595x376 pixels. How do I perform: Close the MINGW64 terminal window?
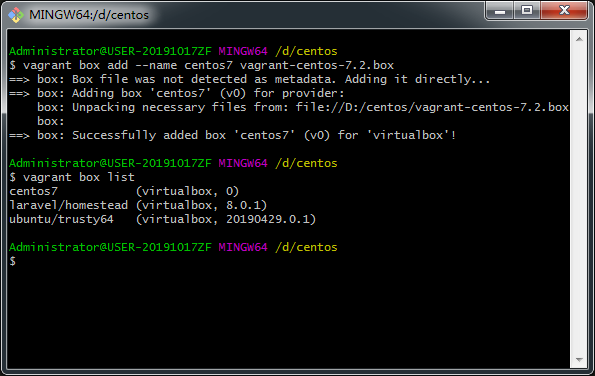[x=564, y=11]
